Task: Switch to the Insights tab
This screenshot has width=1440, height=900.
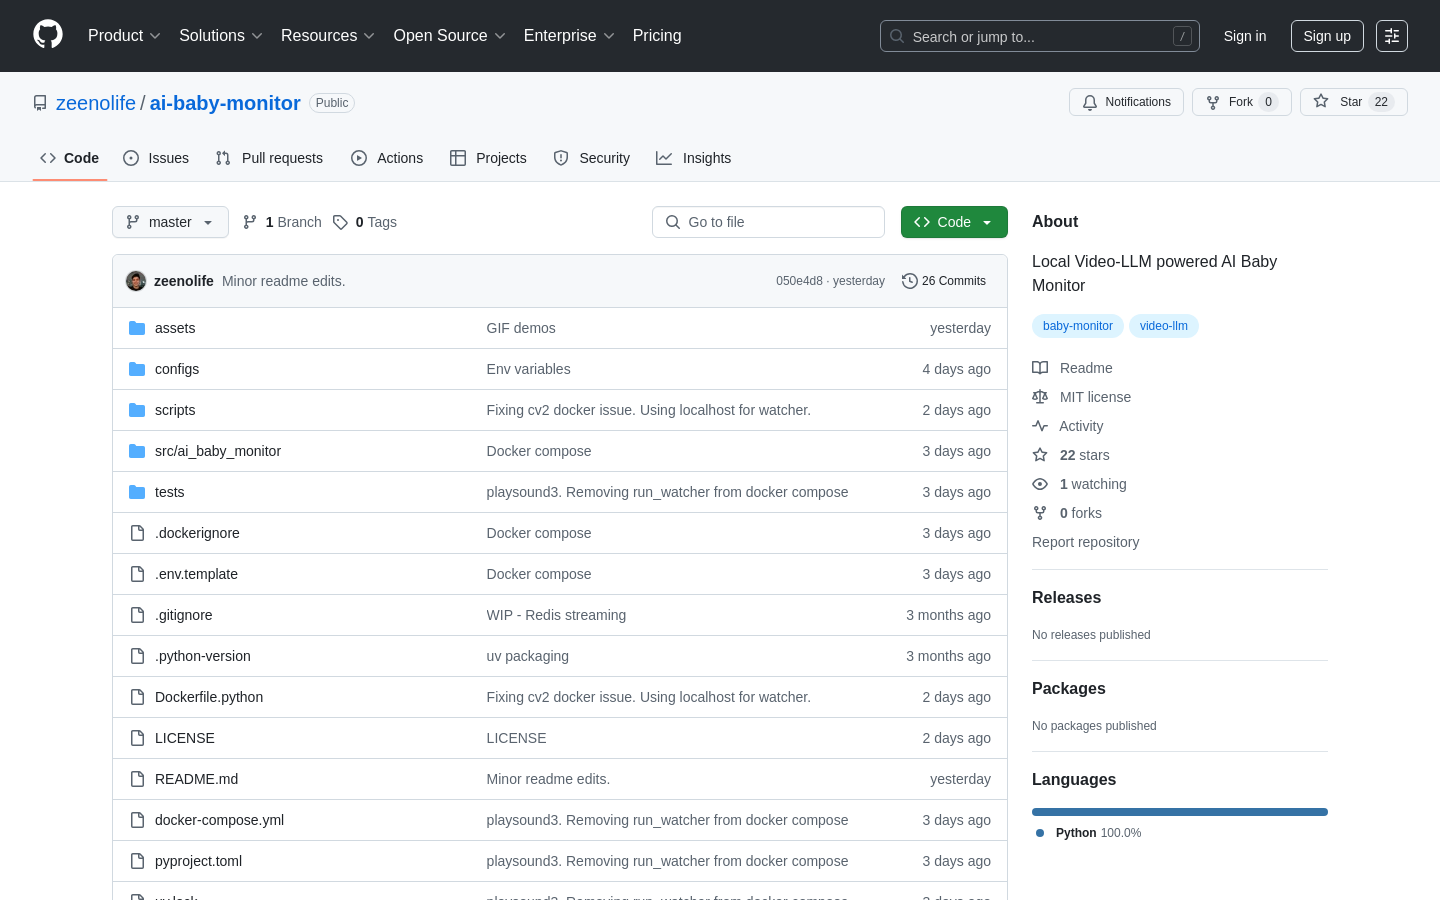Action: click(x=694, y=158)
